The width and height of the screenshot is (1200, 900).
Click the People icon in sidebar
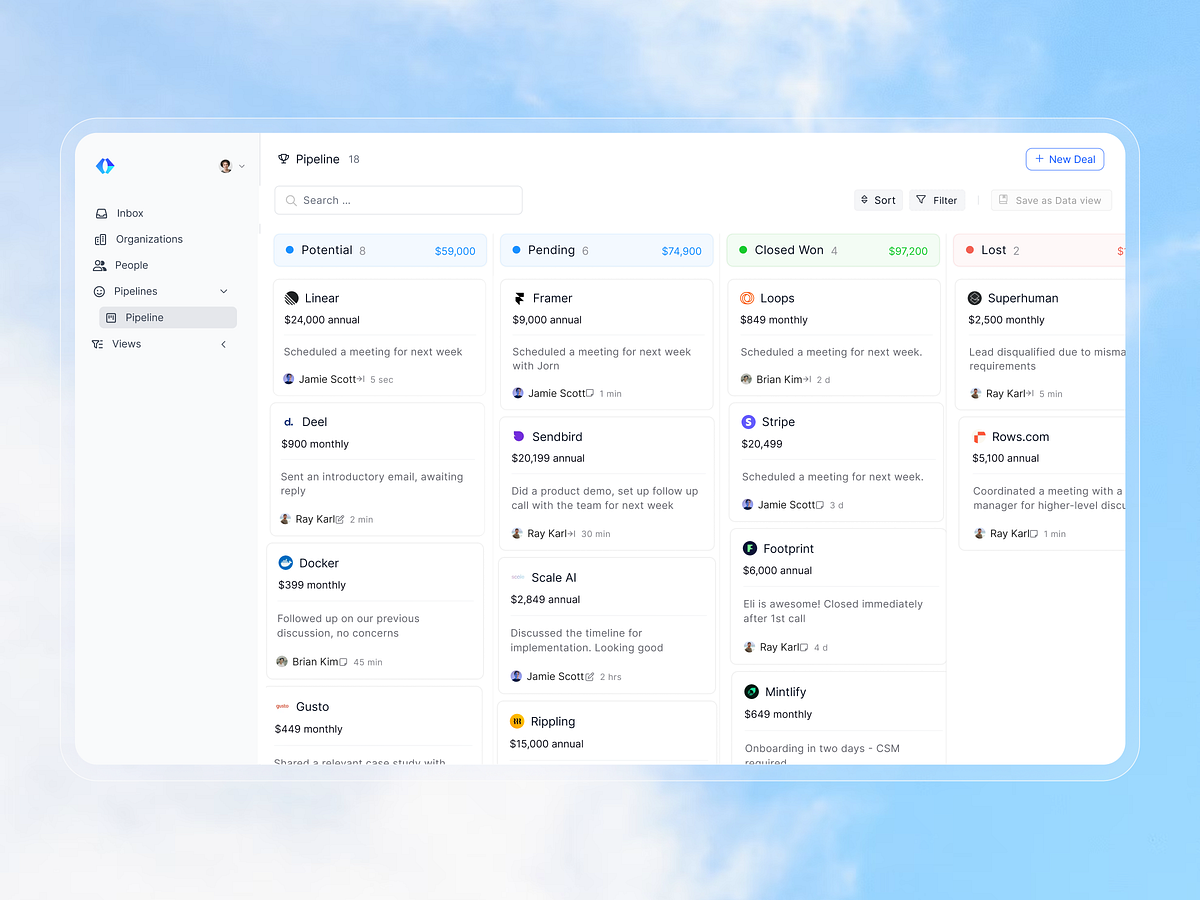pyautogui.click(x=99, y=265)
